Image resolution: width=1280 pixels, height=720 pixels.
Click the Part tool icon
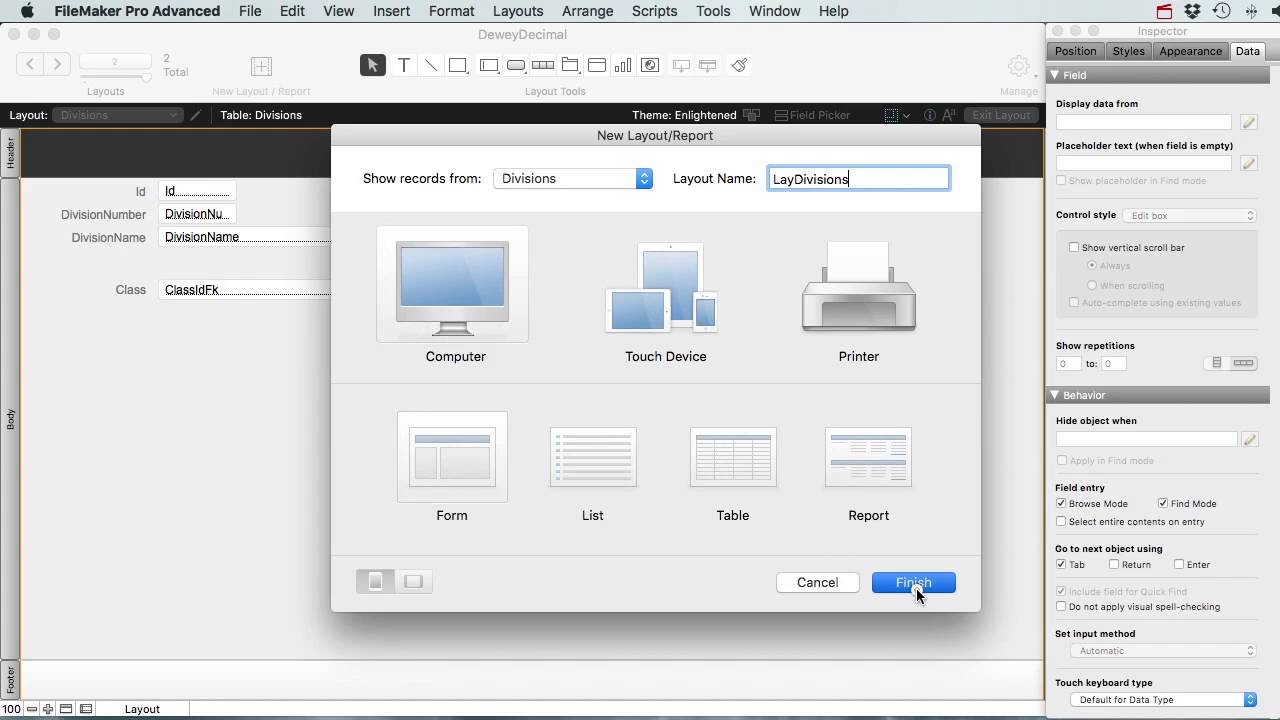tap(708, 65)
